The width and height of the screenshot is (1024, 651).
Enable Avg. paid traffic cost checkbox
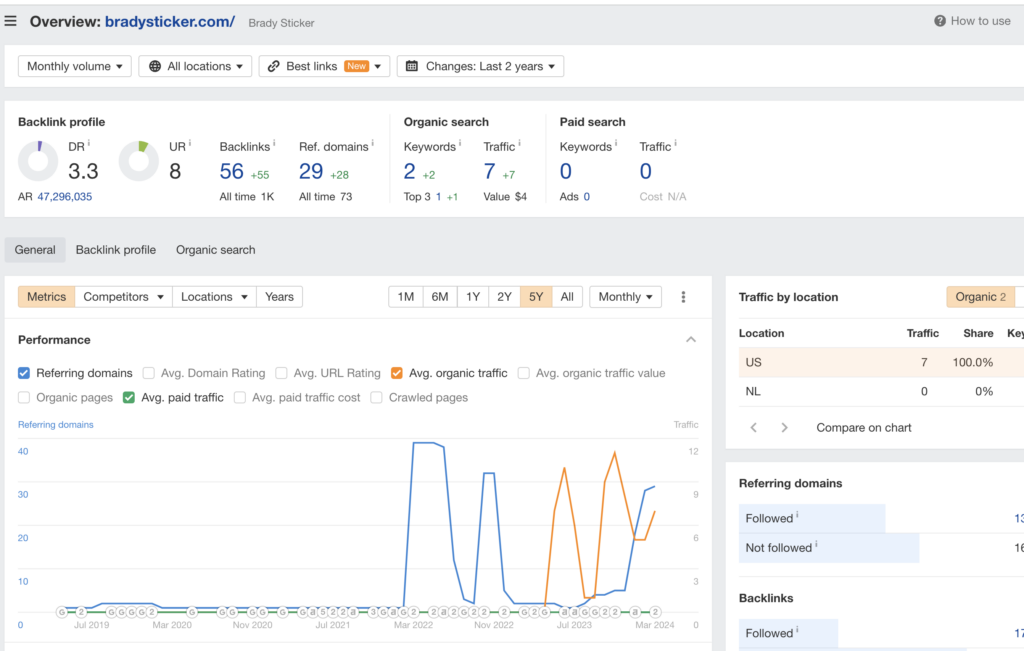tap(240, 397)
